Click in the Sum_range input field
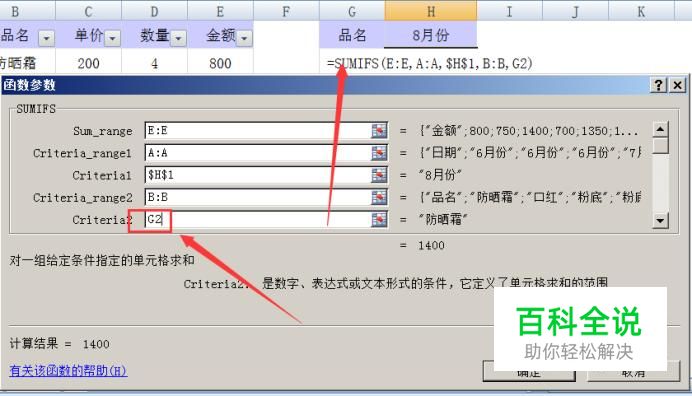This screenshot has width=692, height=396. 258,131
